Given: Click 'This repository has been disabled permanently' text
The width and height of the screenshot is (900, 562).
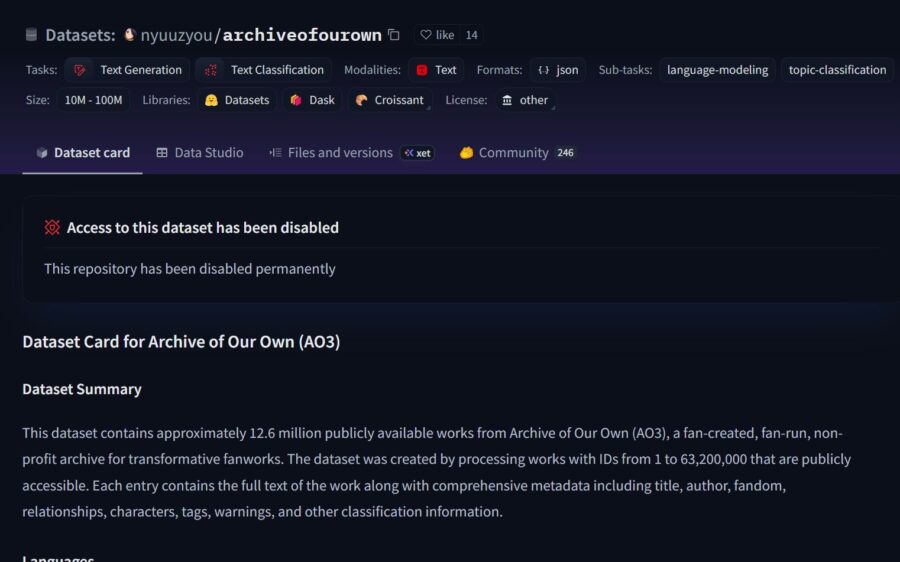Looking at the screenshot, I should [x=190, y=269].
